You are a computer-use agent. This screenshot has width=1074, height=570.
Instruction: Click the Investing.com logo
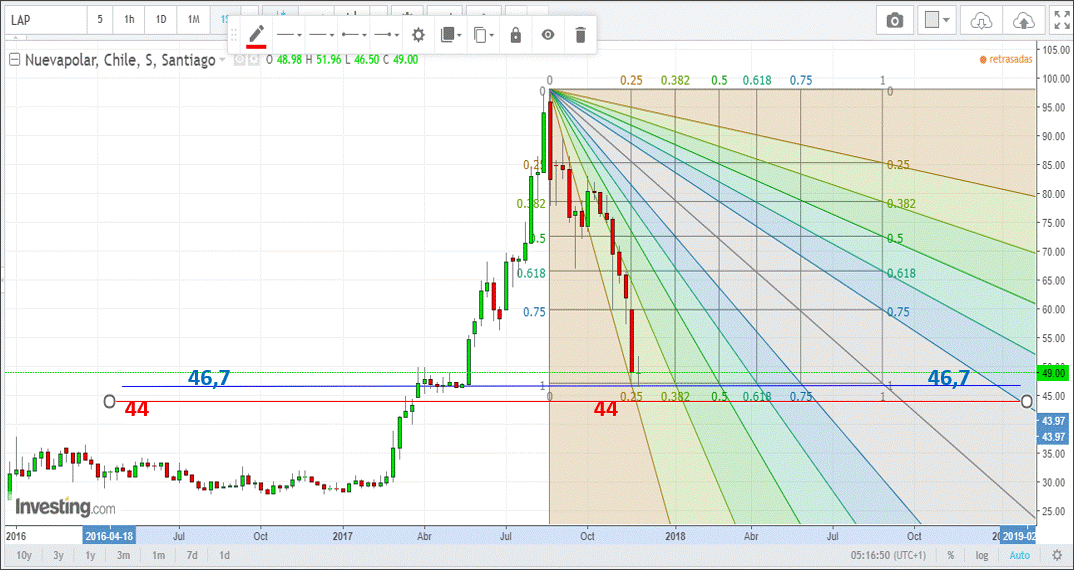coord(65,508)
